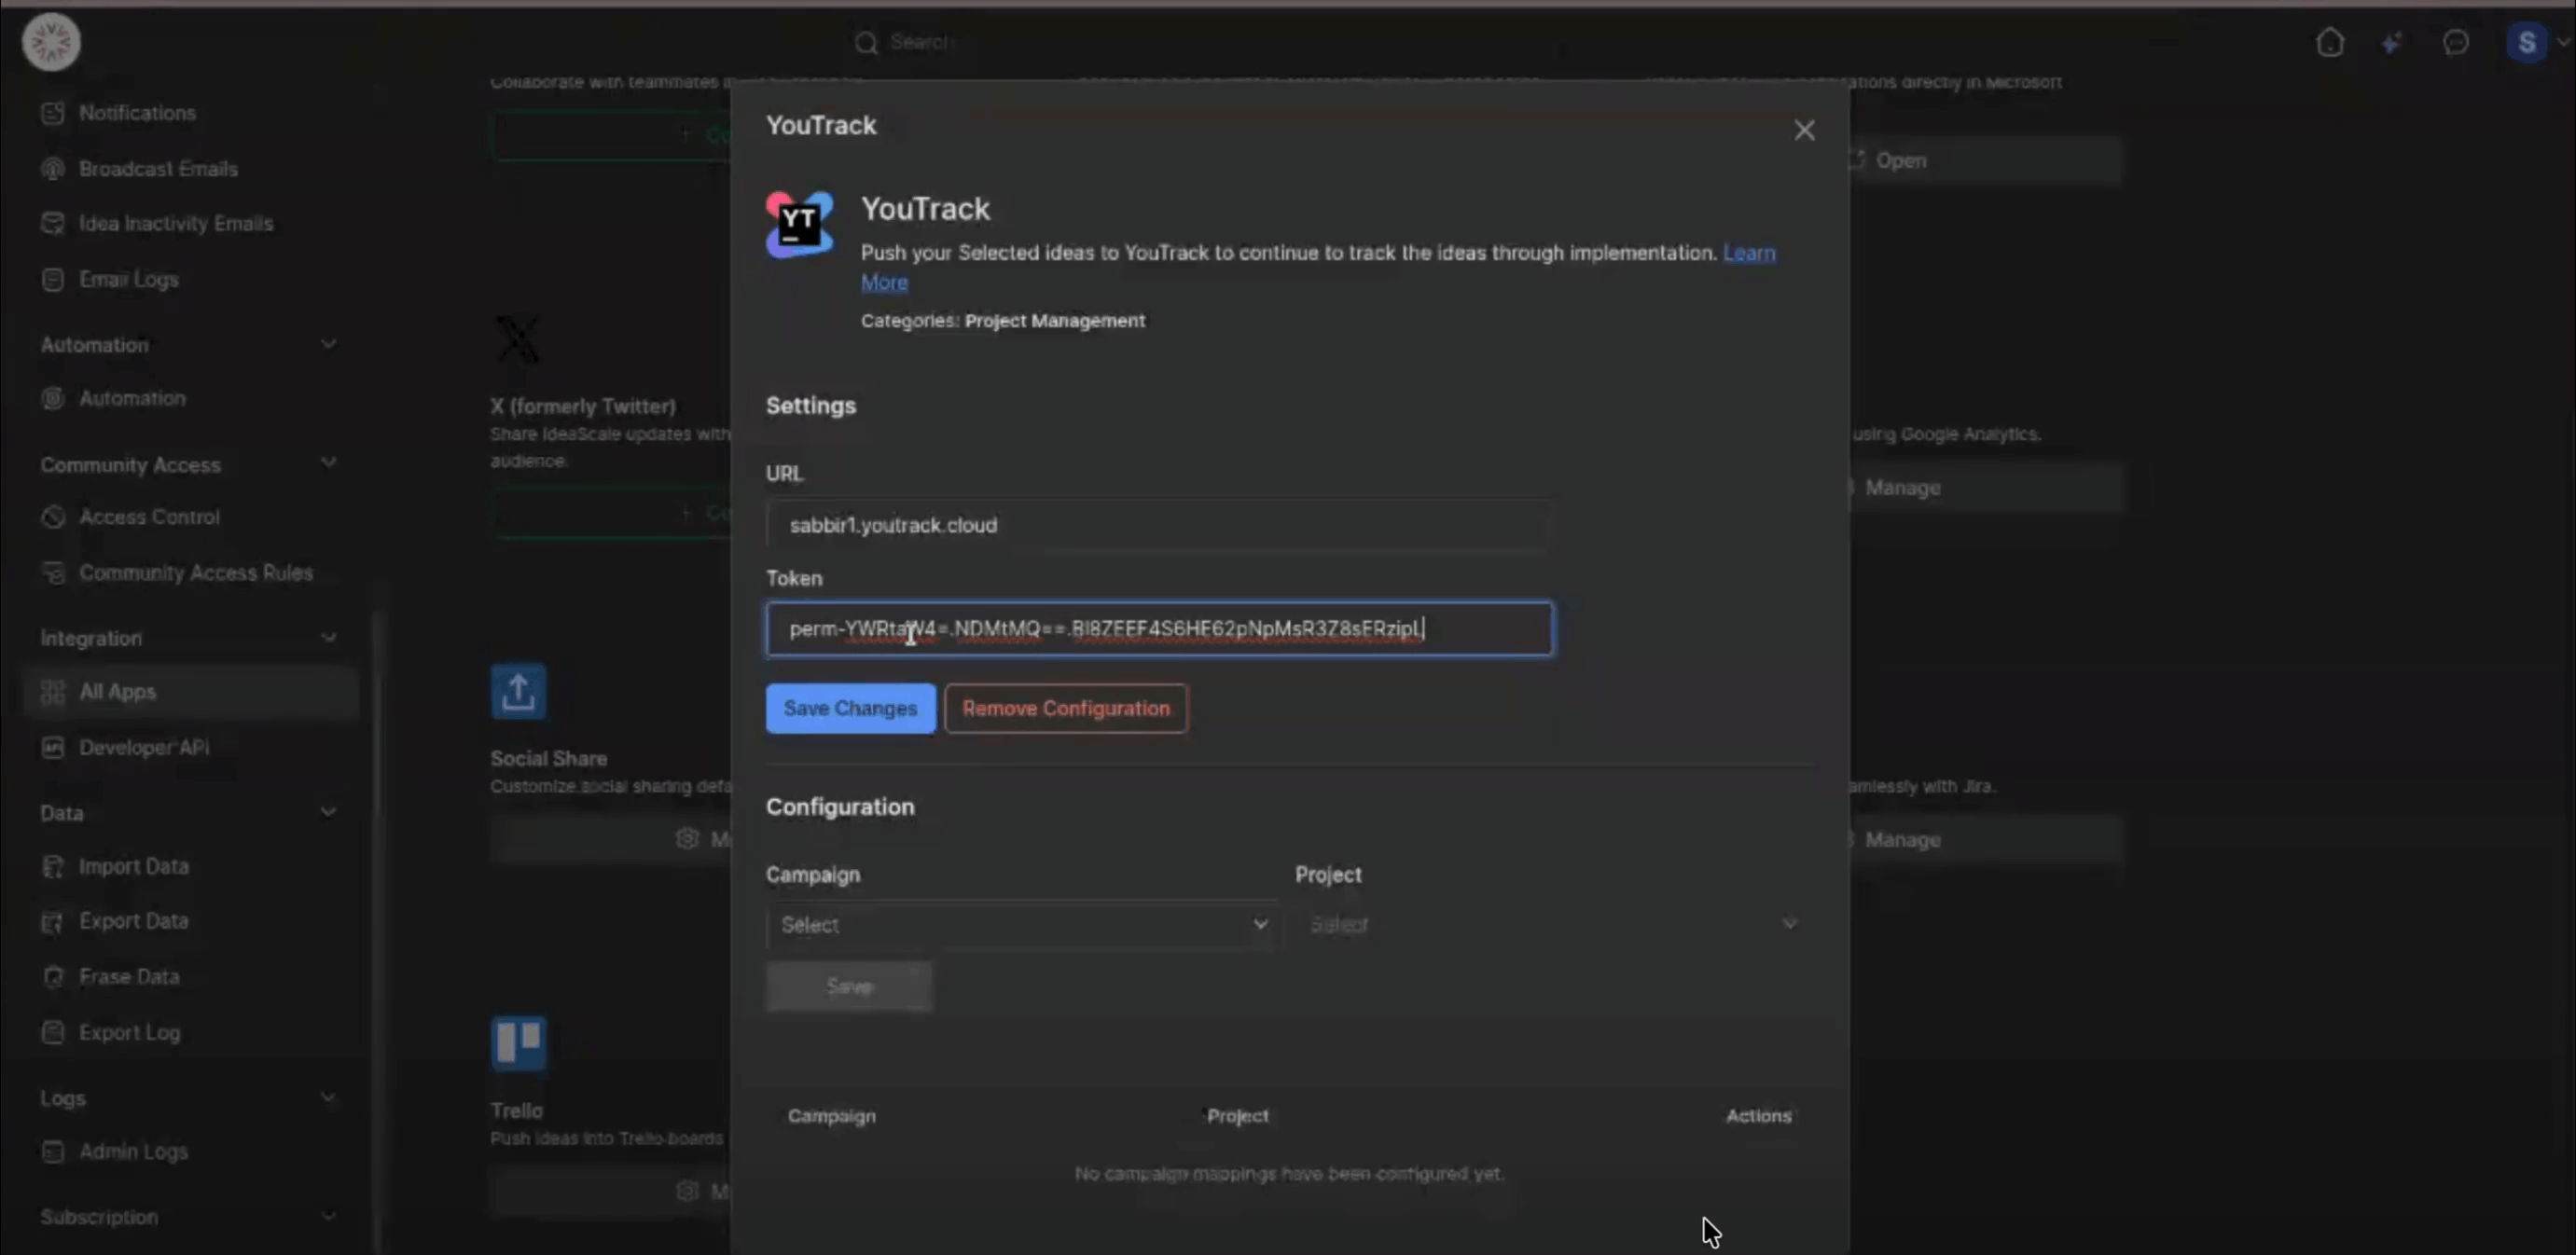Click the Save Changes button
This screenshot has height=1255, width=2576.
851,708
